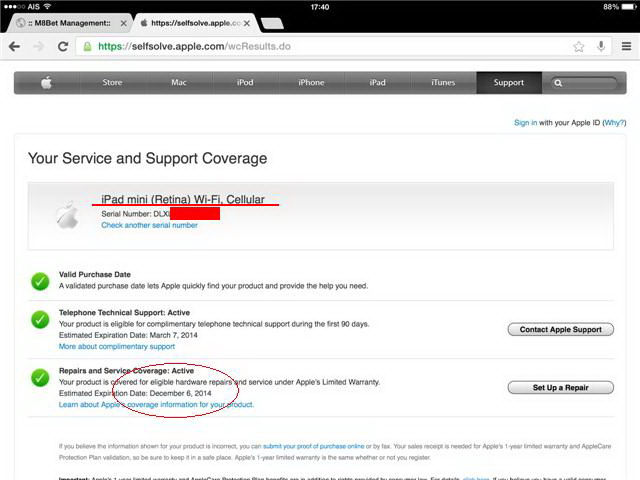Close the selfsolve.apple.com tab

(247, 24)
